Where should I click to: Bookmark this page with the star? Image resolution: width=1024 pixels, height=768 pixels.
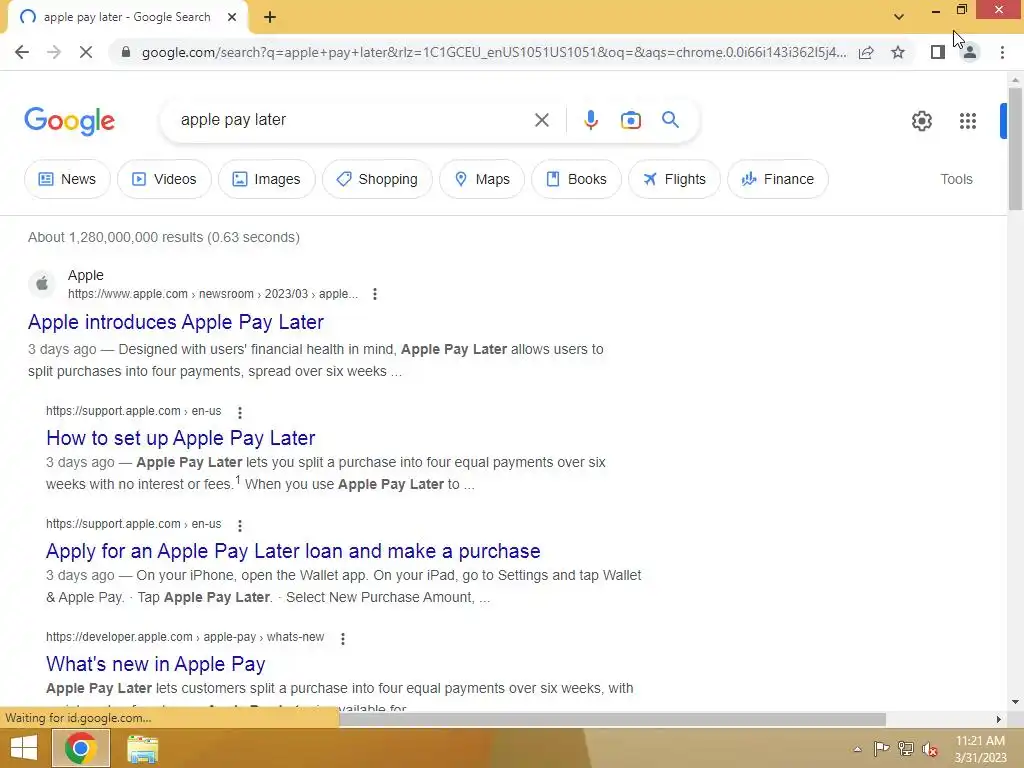click(898, 52)
